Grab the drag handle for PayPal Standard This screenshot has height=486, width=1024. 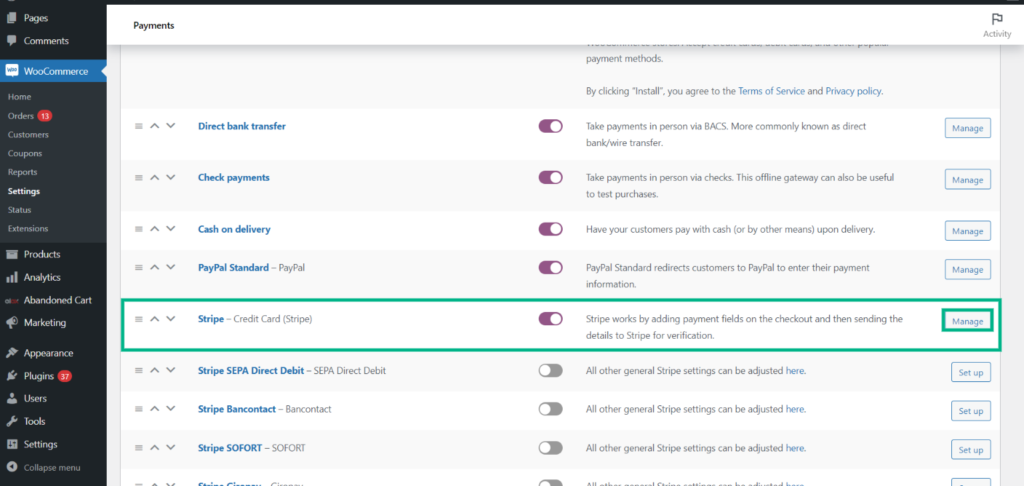pos(138,268)
